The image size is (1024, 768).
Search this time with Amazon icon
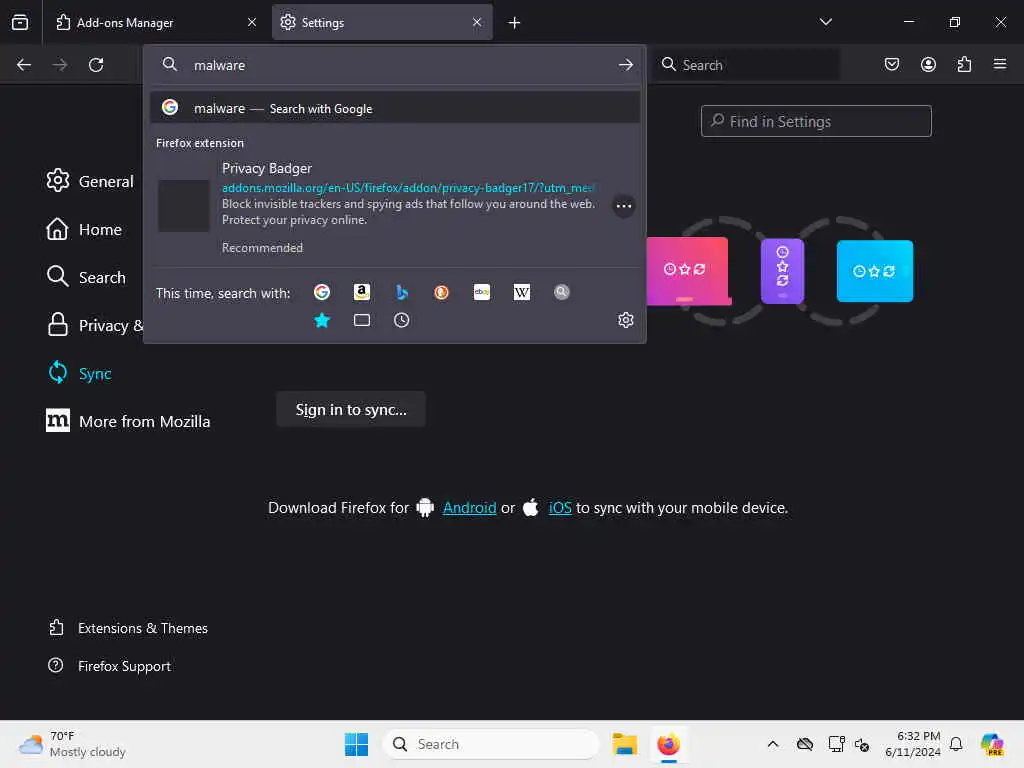pyautogui.click(x=362, y=292)
